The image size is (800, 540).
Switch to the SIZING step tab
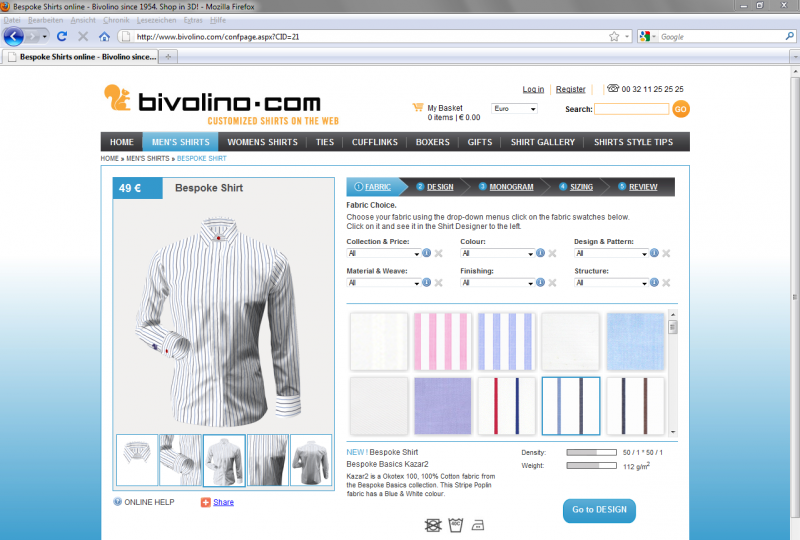581,187
